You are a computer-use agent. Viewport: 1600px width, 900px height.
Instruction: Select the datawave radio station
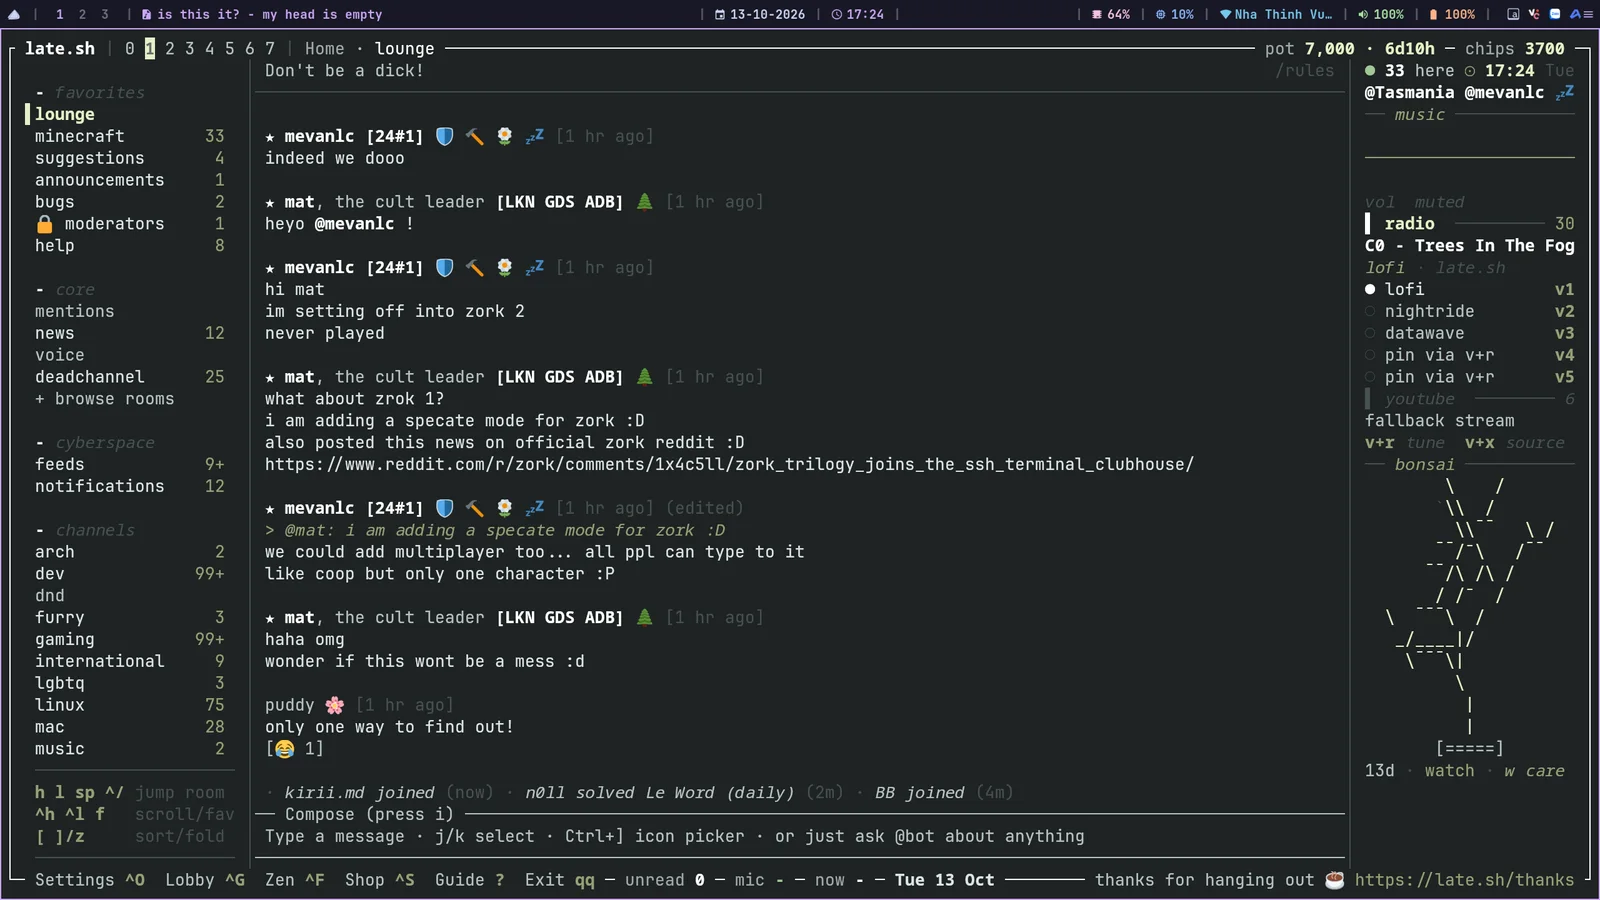1469,333
